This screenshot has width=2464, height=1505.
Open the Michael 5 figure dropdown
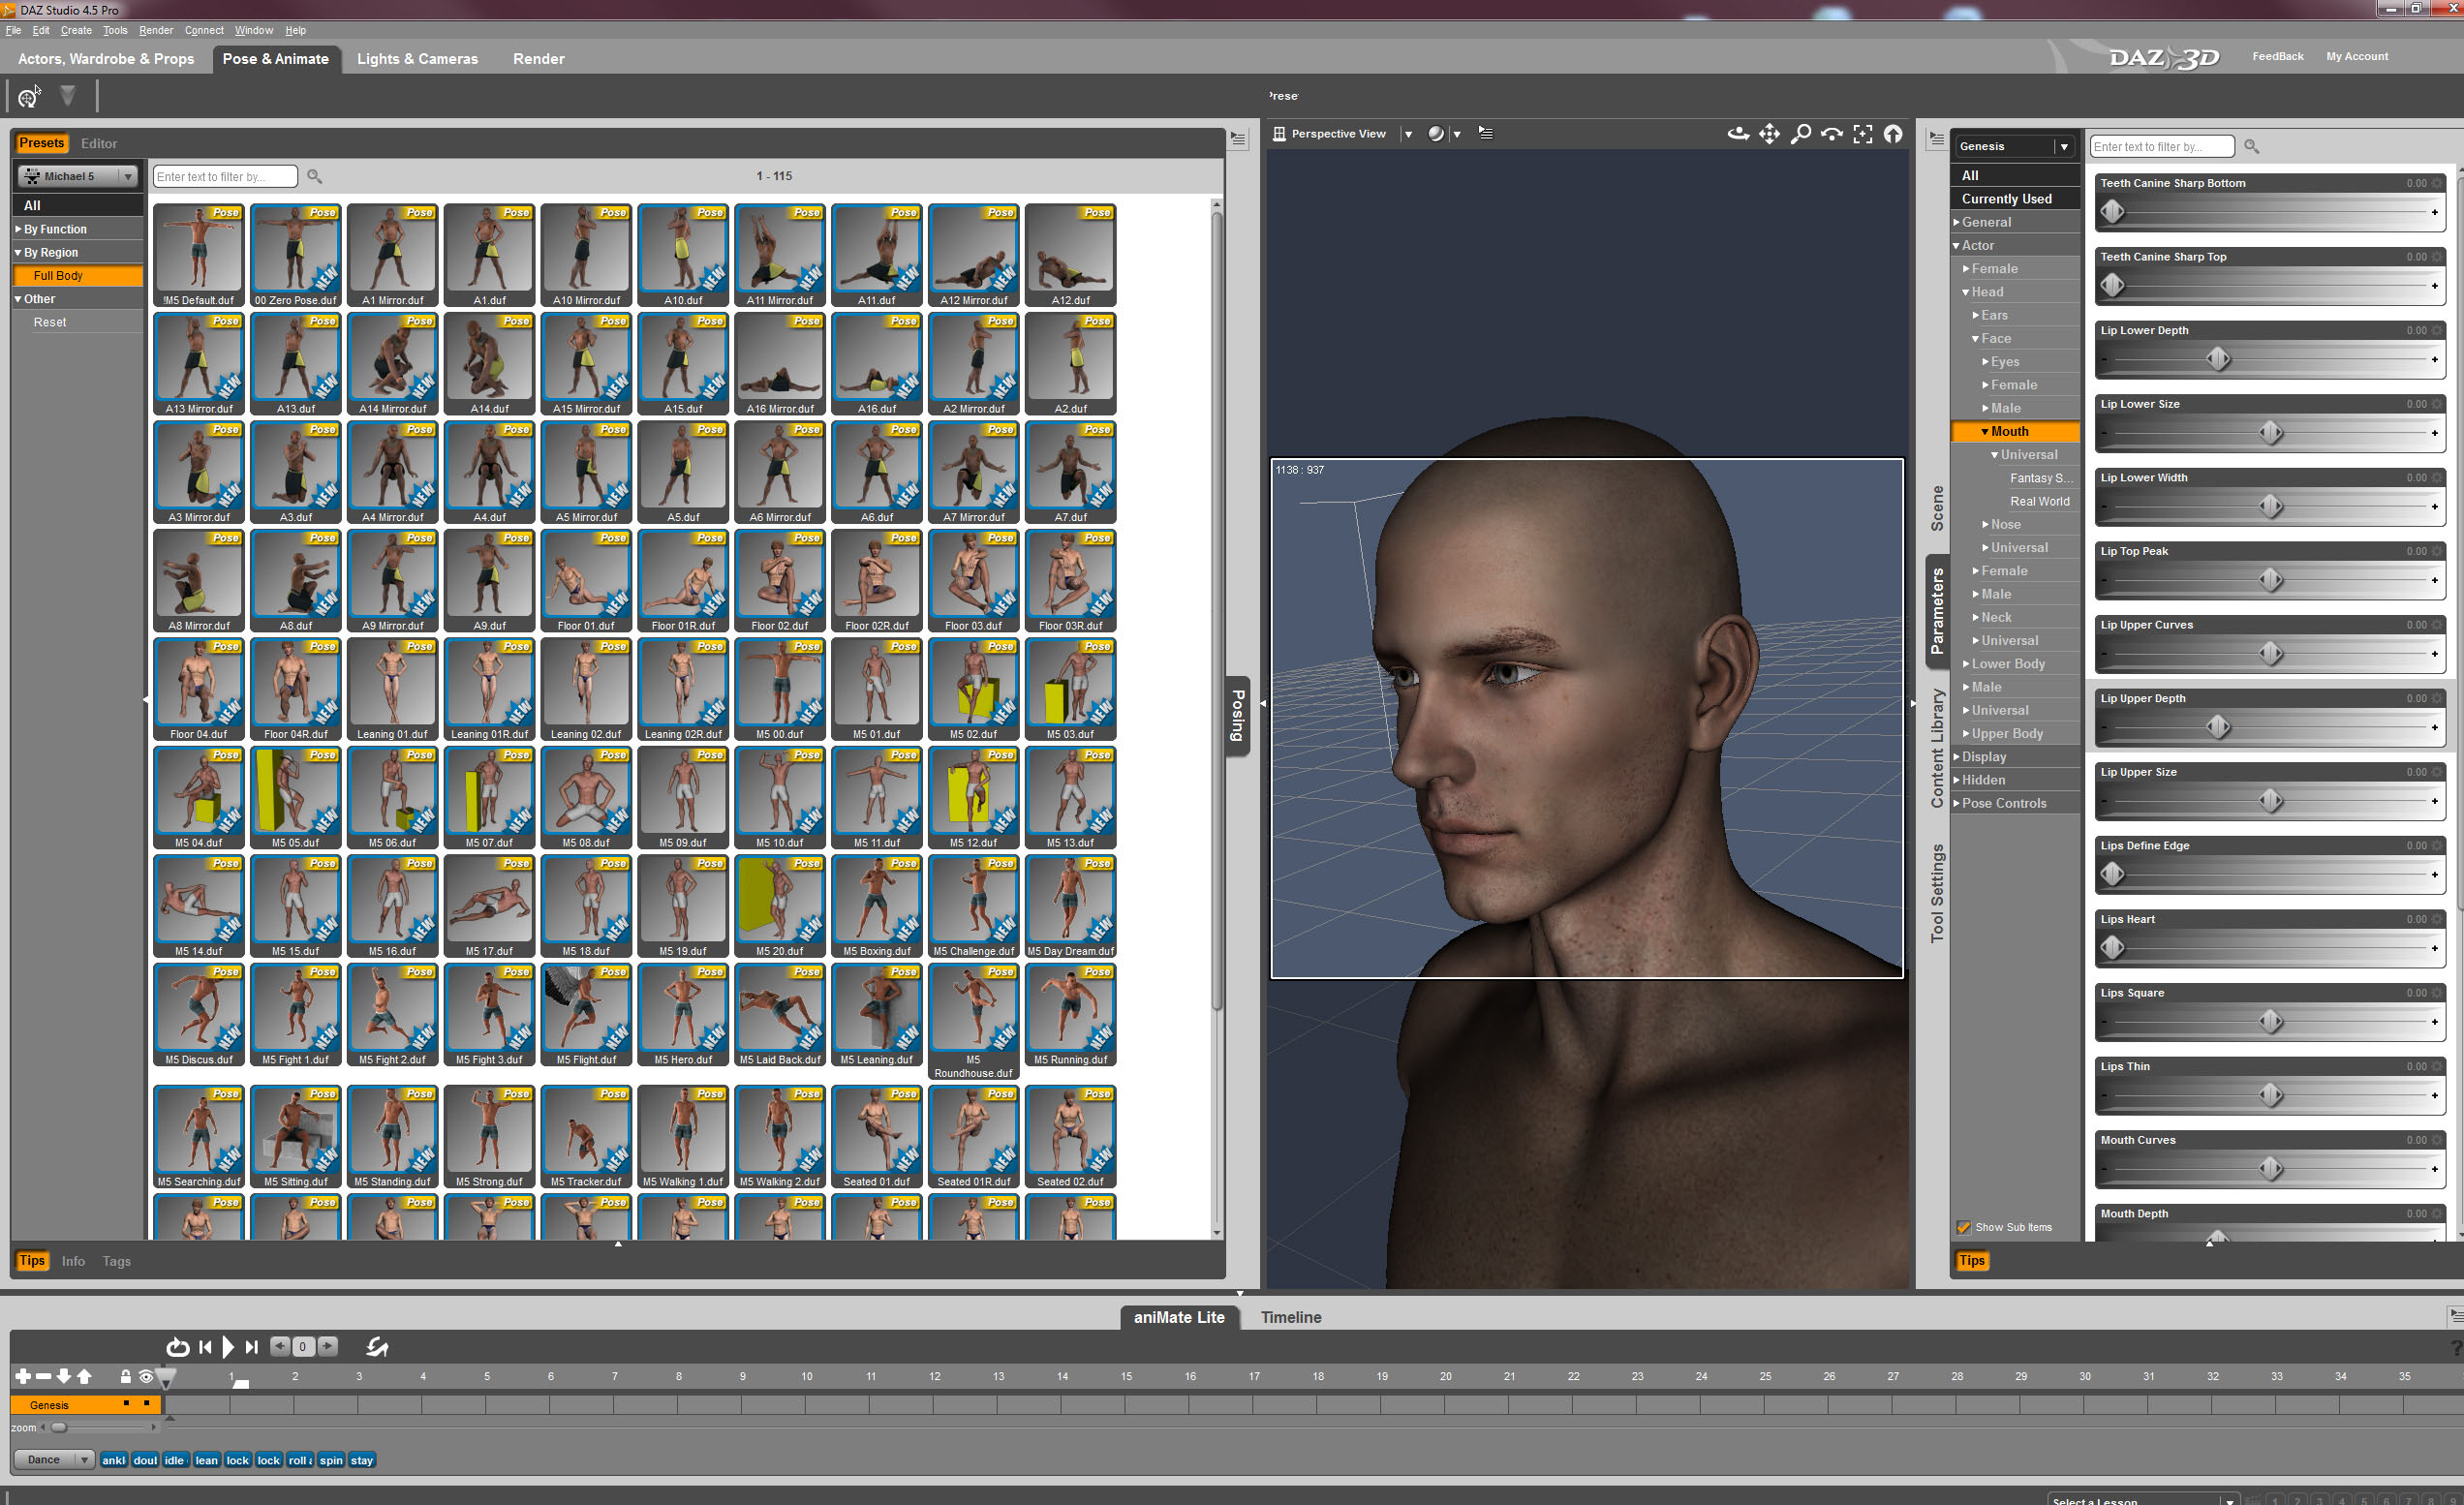[x=77, y=177]
